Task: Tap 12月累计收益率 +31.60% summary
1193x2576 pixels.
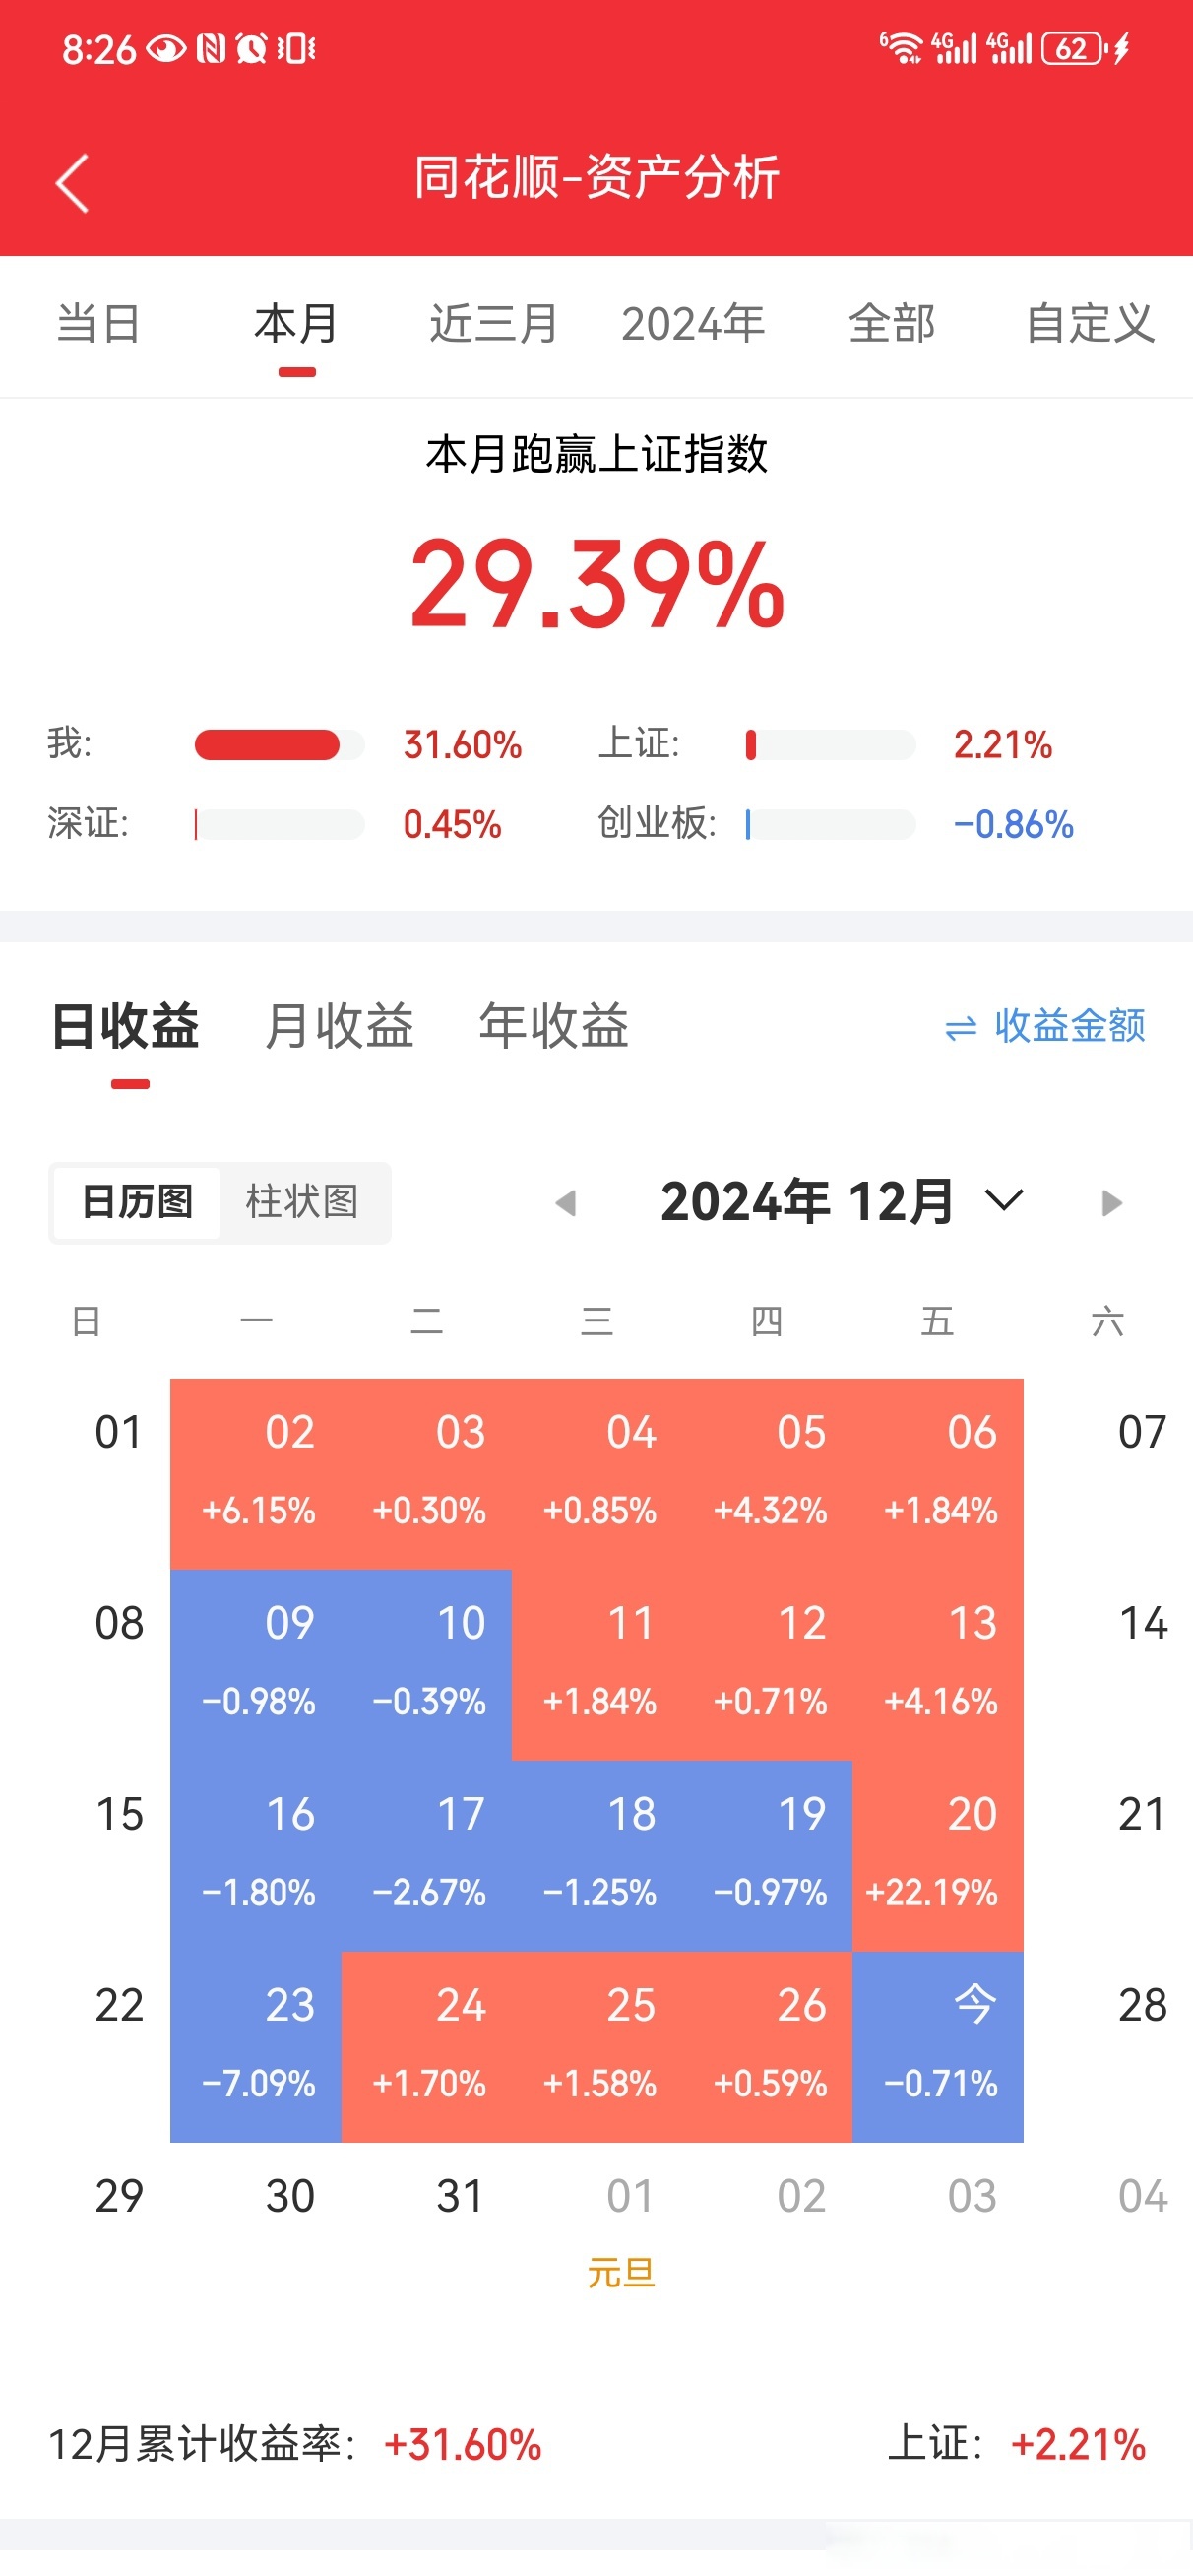Action: pos(295,2445)
